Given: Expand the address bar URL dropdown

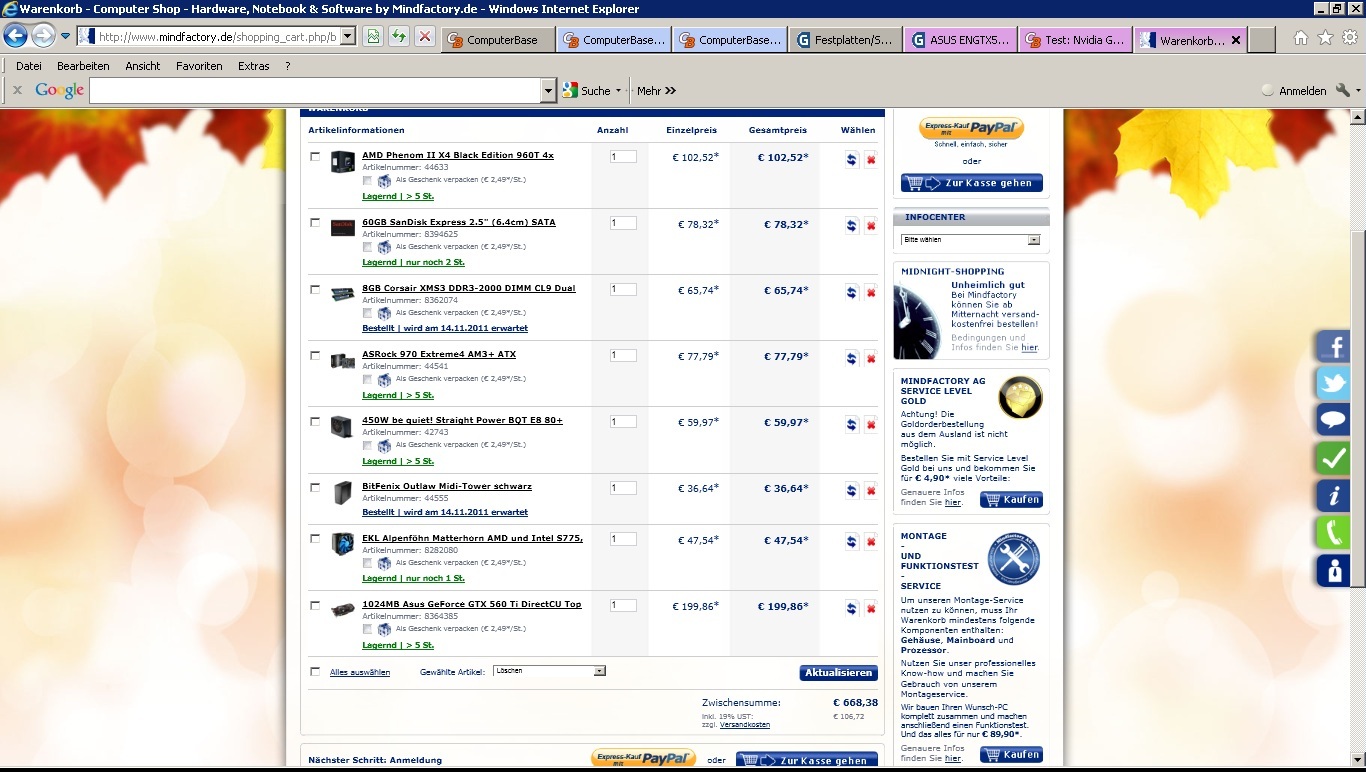Looking at the screenshot, I should coord(348,37).
